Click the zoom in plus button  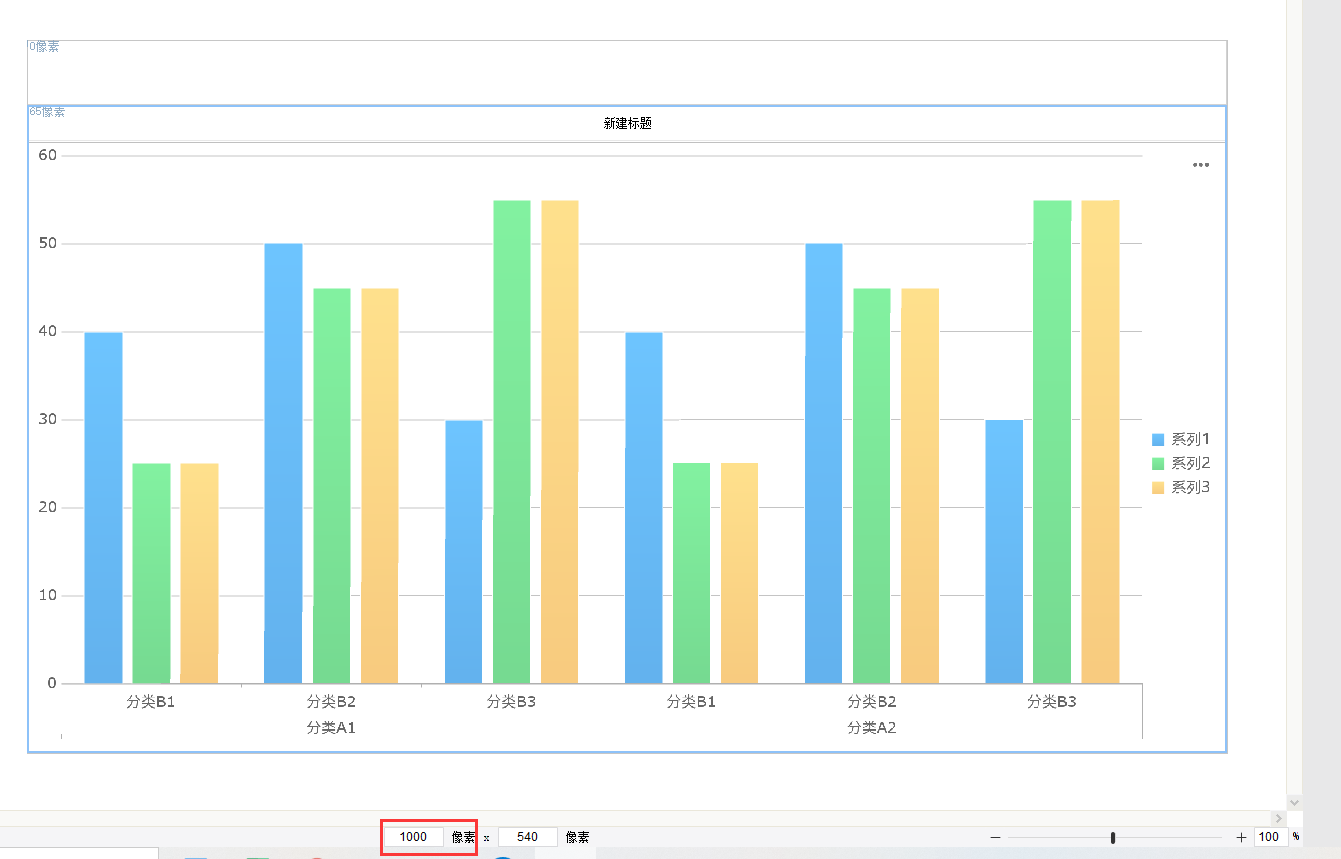click(1241, 837)
